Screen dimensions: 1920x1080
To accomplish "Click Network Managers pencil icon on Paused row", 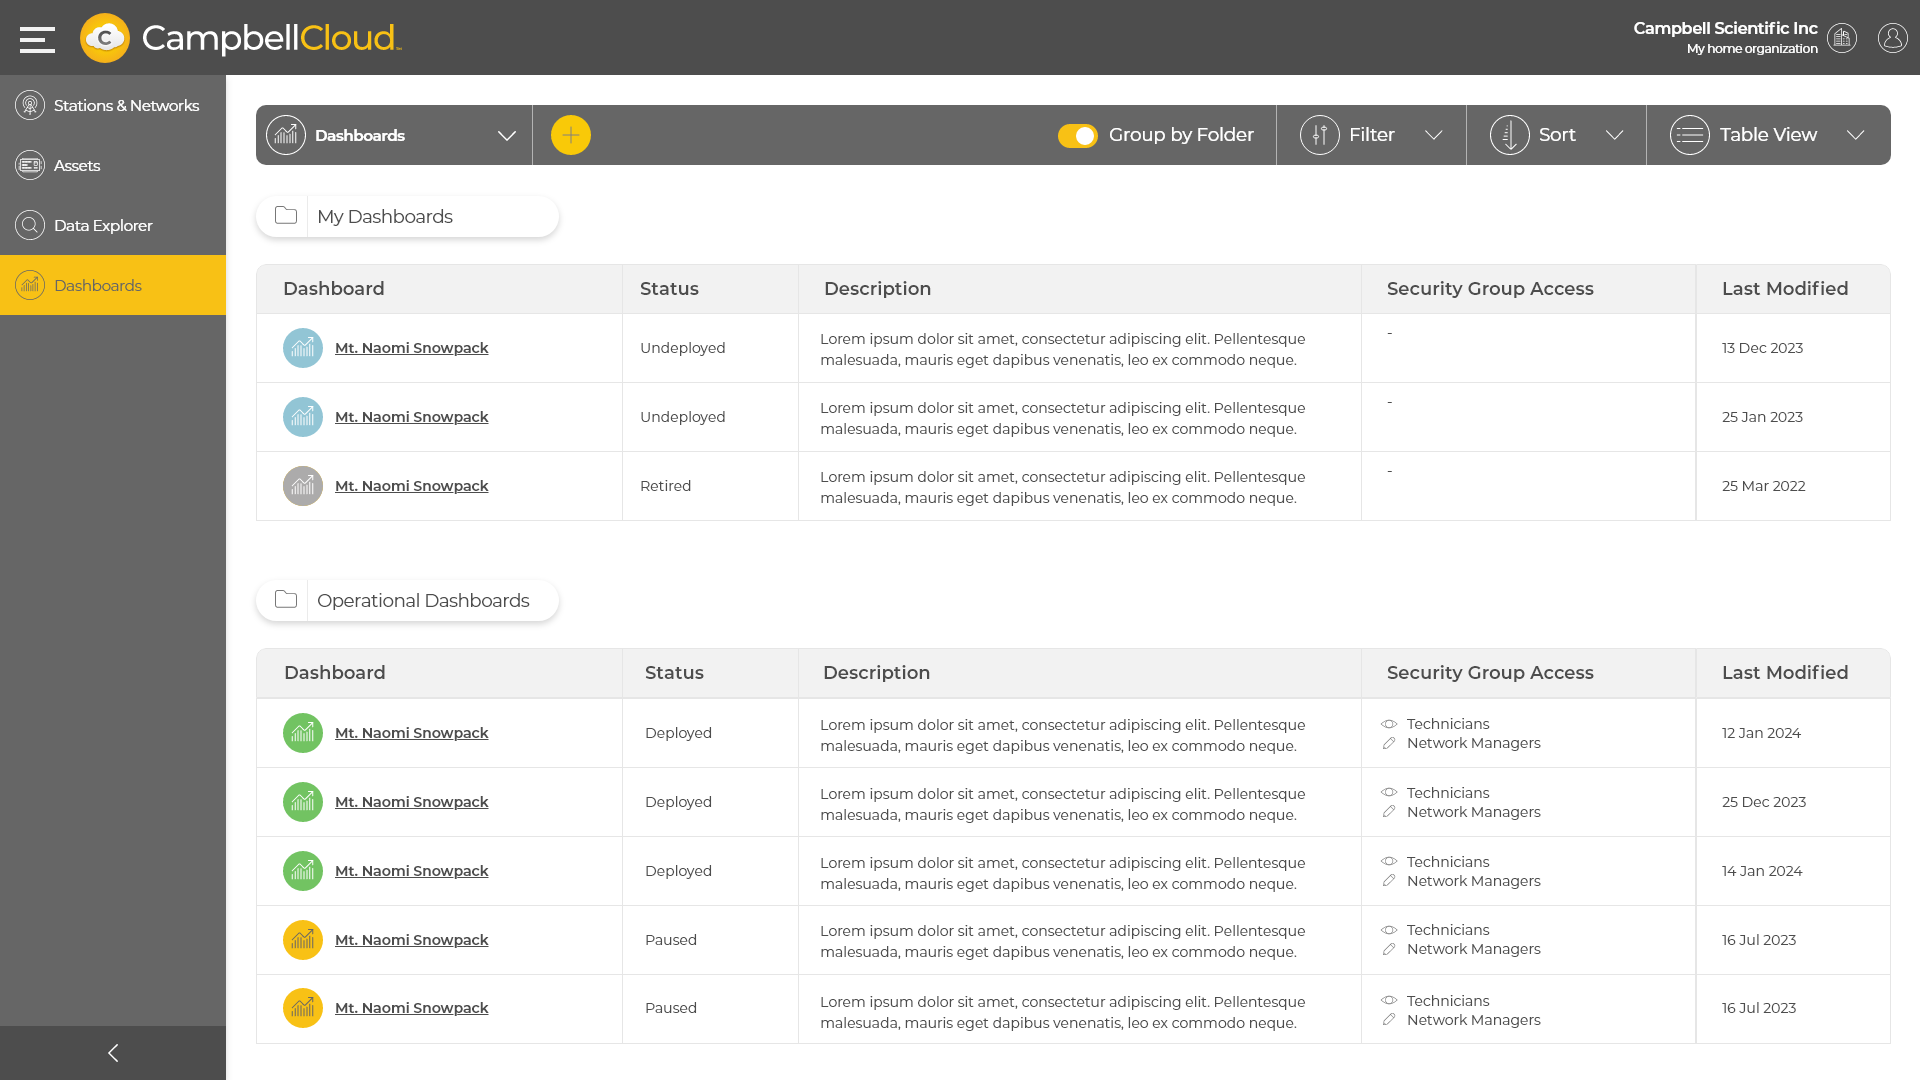I will pos(1389,949).
